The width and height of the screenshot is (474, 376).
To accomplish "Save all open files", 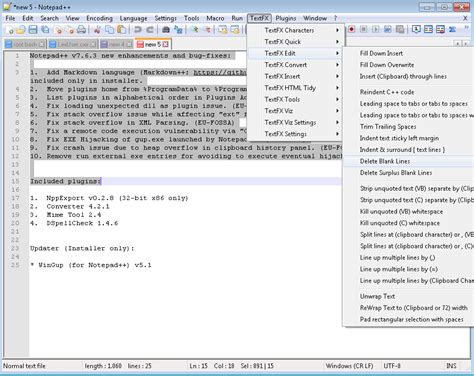I will coord(45,30).
